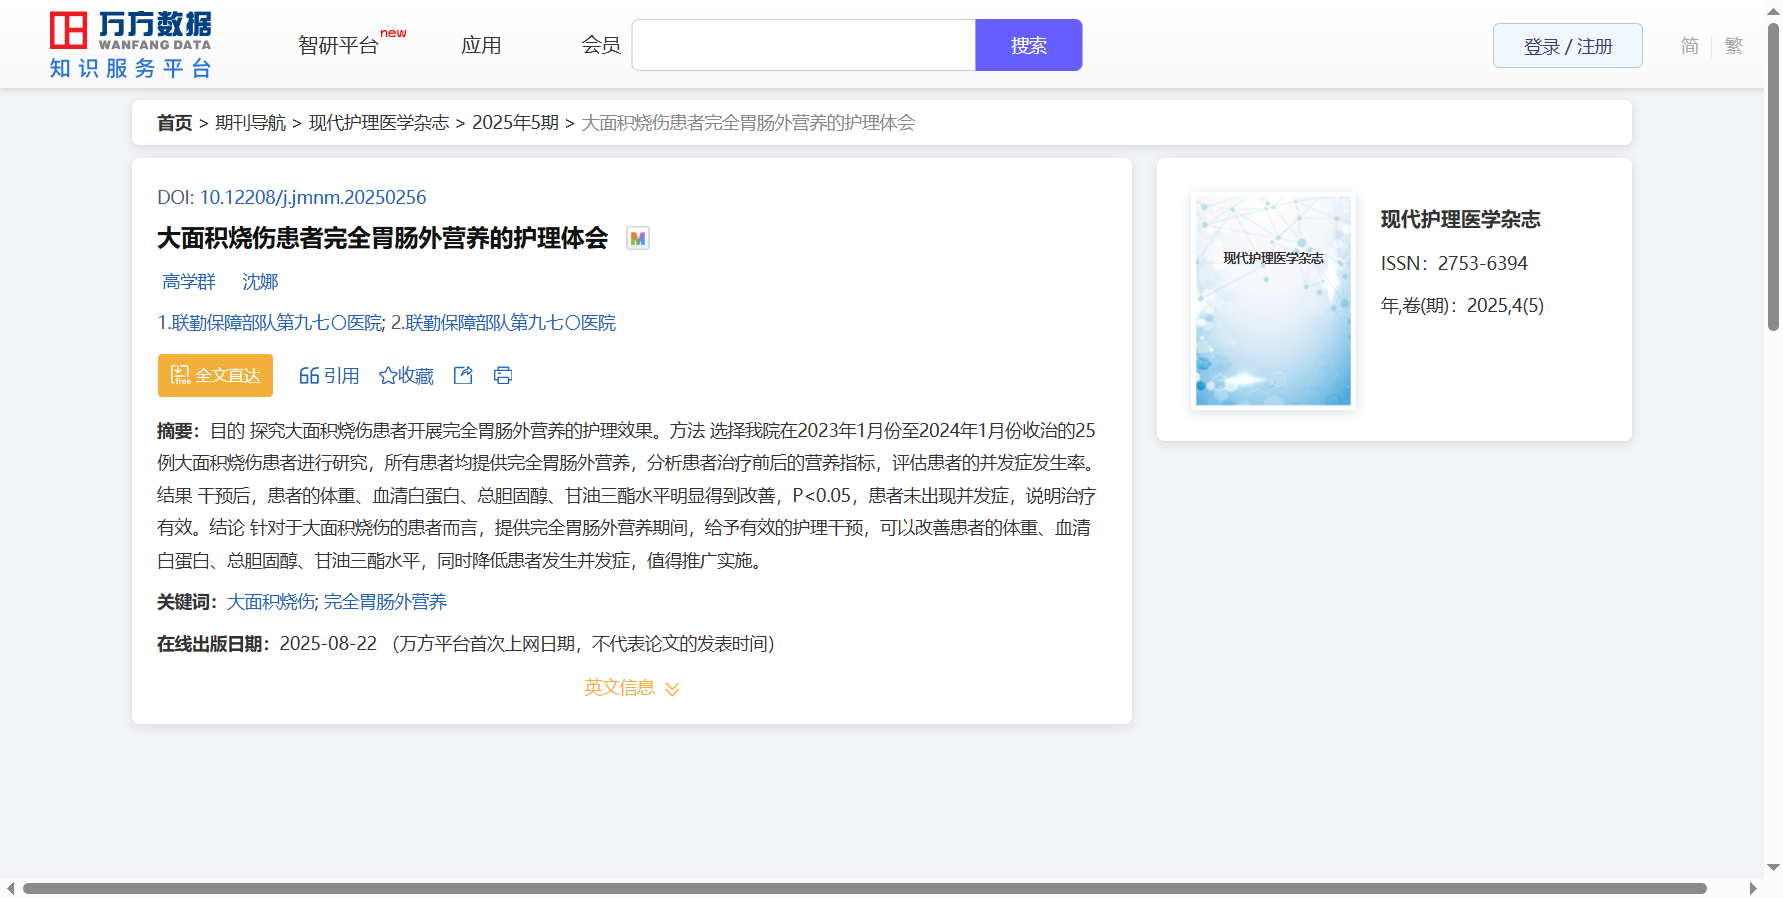This screenshot has width=1783, height=898.
Task: Open full text with 全文直达 button
Action: (215, 375)
